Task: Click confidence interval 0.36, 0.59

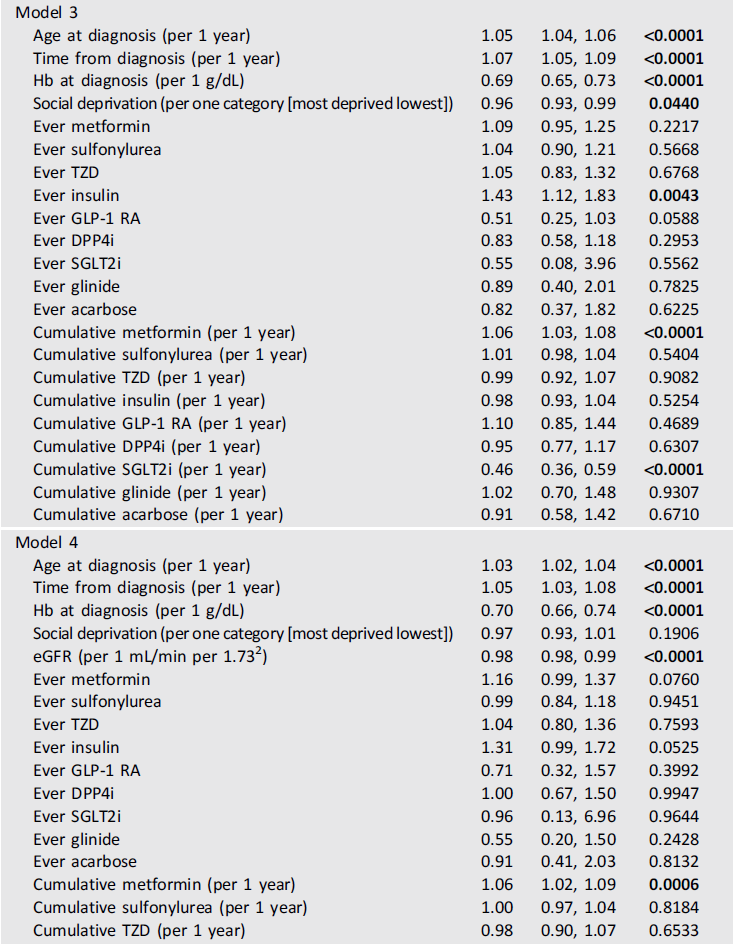Action: click(x=572, y=470)
